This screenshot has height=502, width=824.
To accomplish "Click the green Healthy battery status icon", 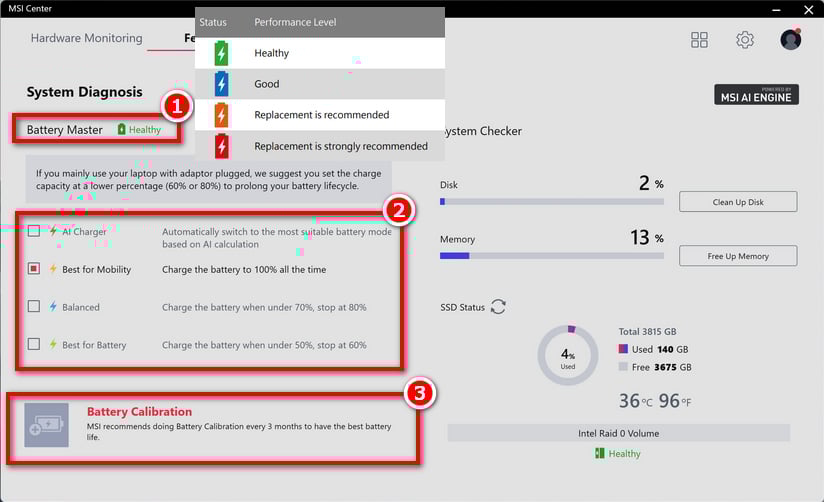I will click(221, 53).
